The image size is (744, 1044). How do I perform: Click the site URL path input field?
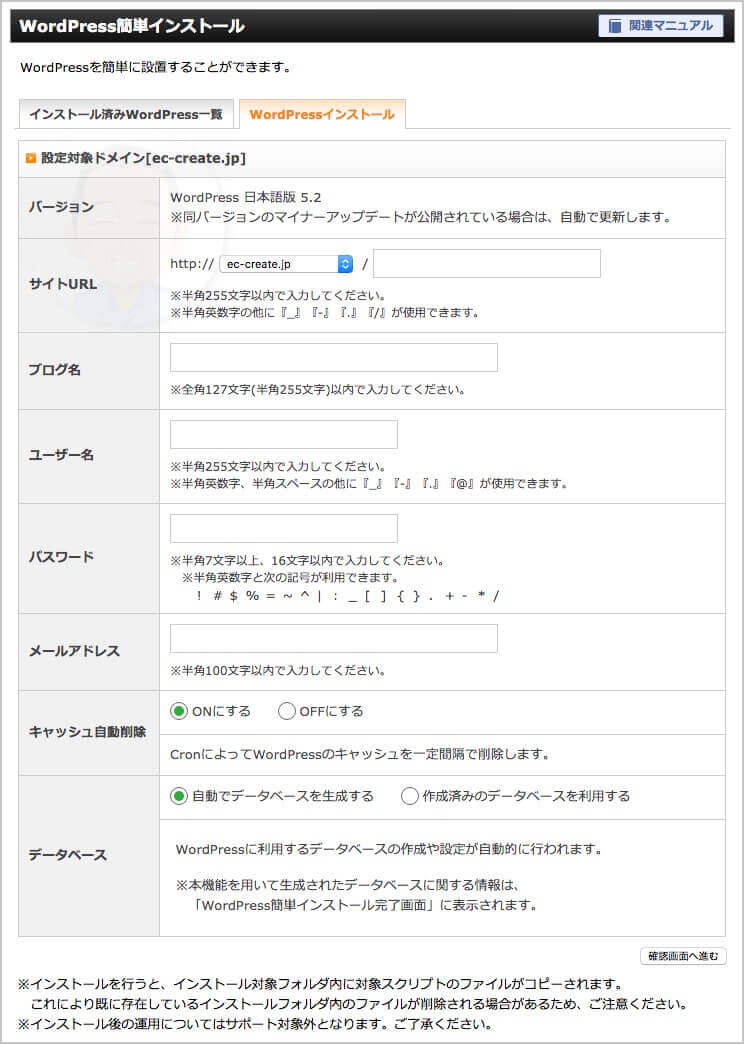pos(487,264)
